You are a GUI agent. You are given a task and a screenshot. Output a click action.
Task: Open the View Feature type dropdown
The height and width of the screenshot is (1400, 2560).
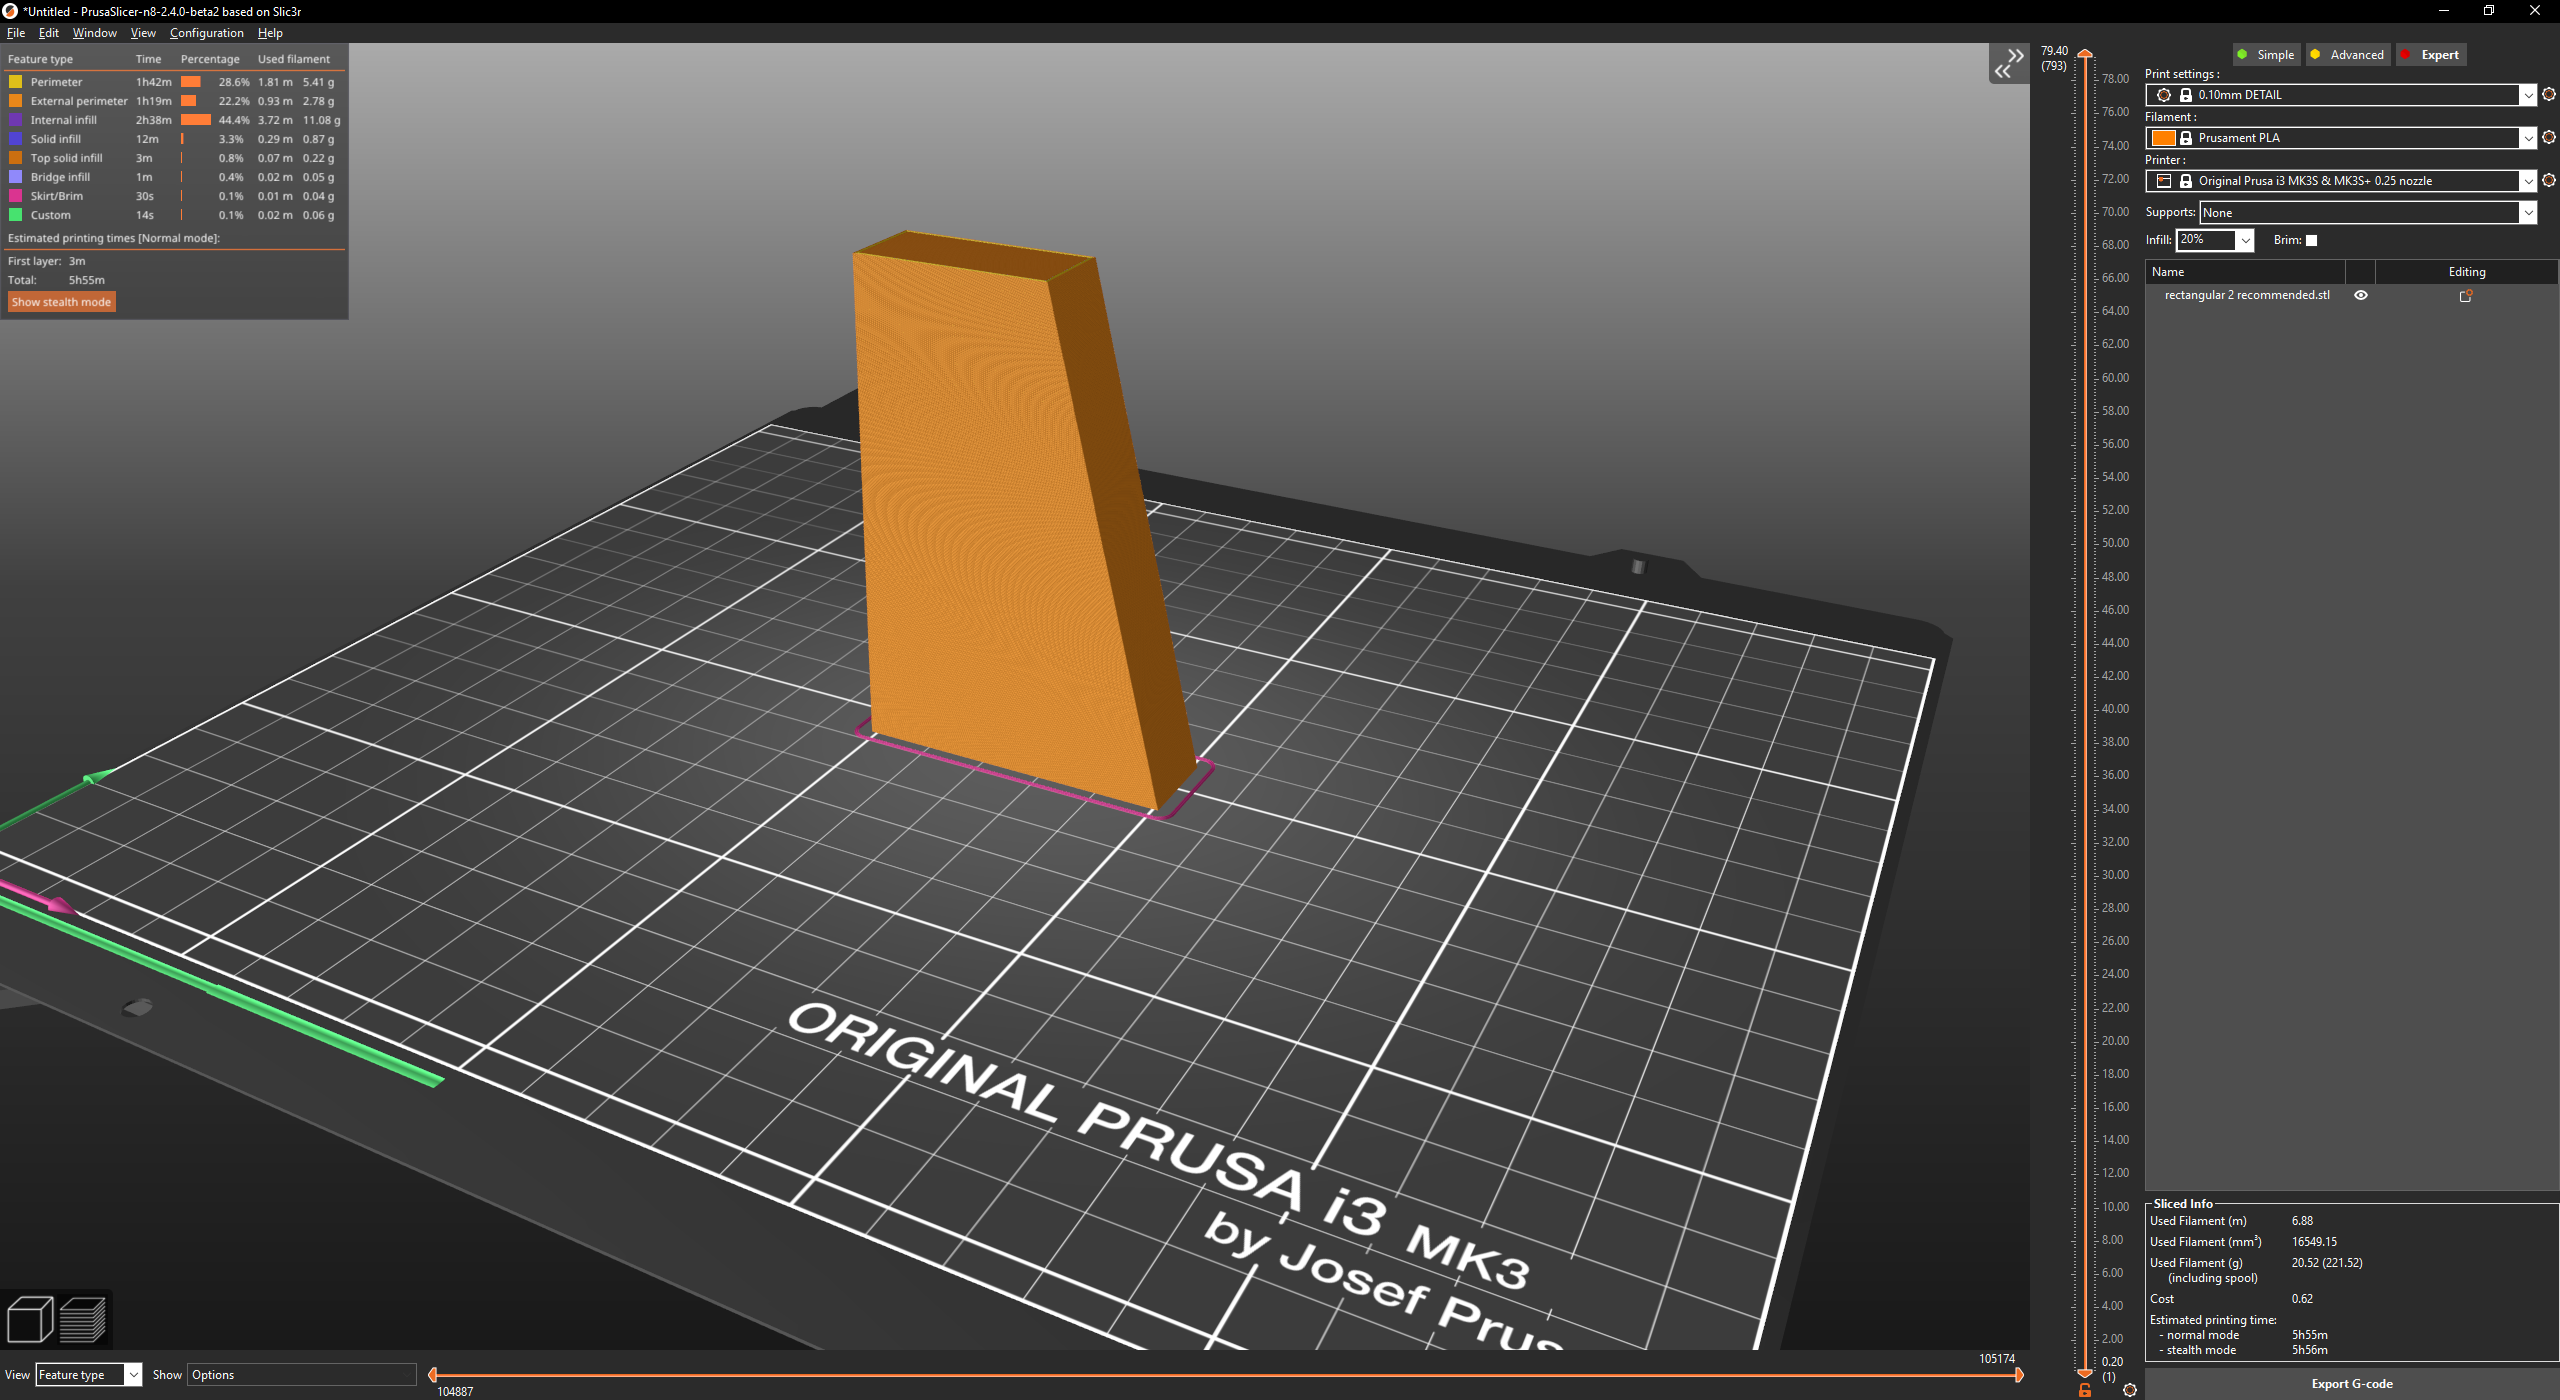coord(88,1374)
